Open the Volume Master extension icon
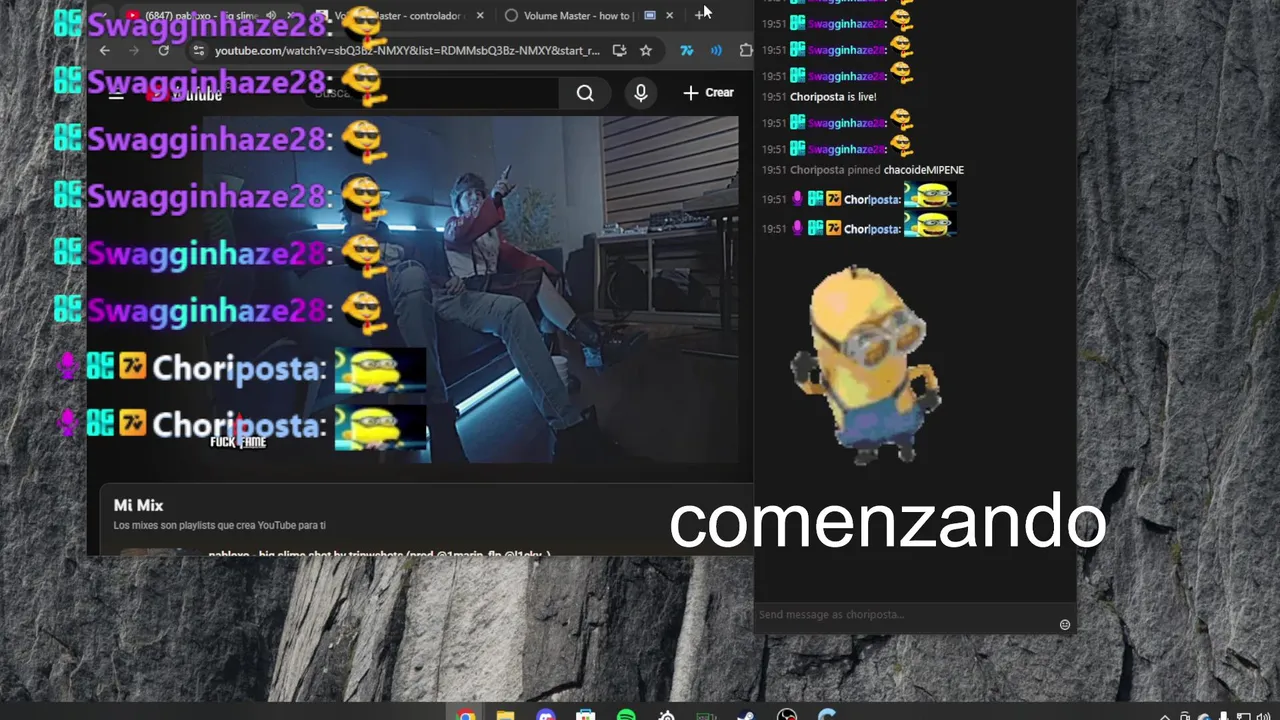The width and height of the screenshot is (1280, 720). pyautogui.click(x=716, y=50)
